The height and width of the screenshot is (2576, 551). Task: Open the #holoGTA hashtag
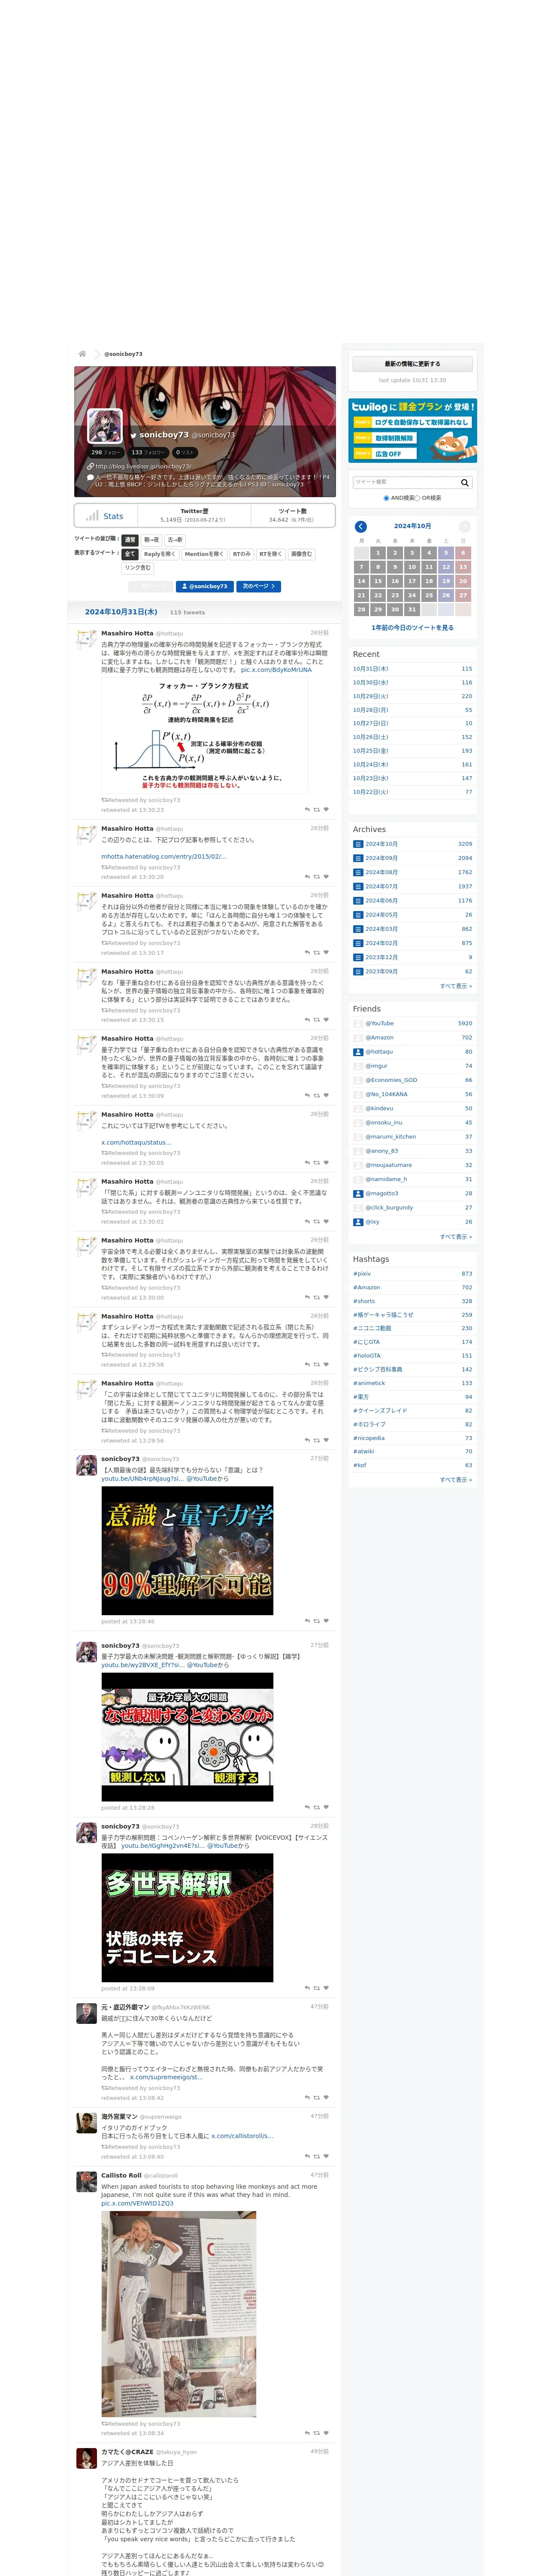click(x=367, y=1356)
